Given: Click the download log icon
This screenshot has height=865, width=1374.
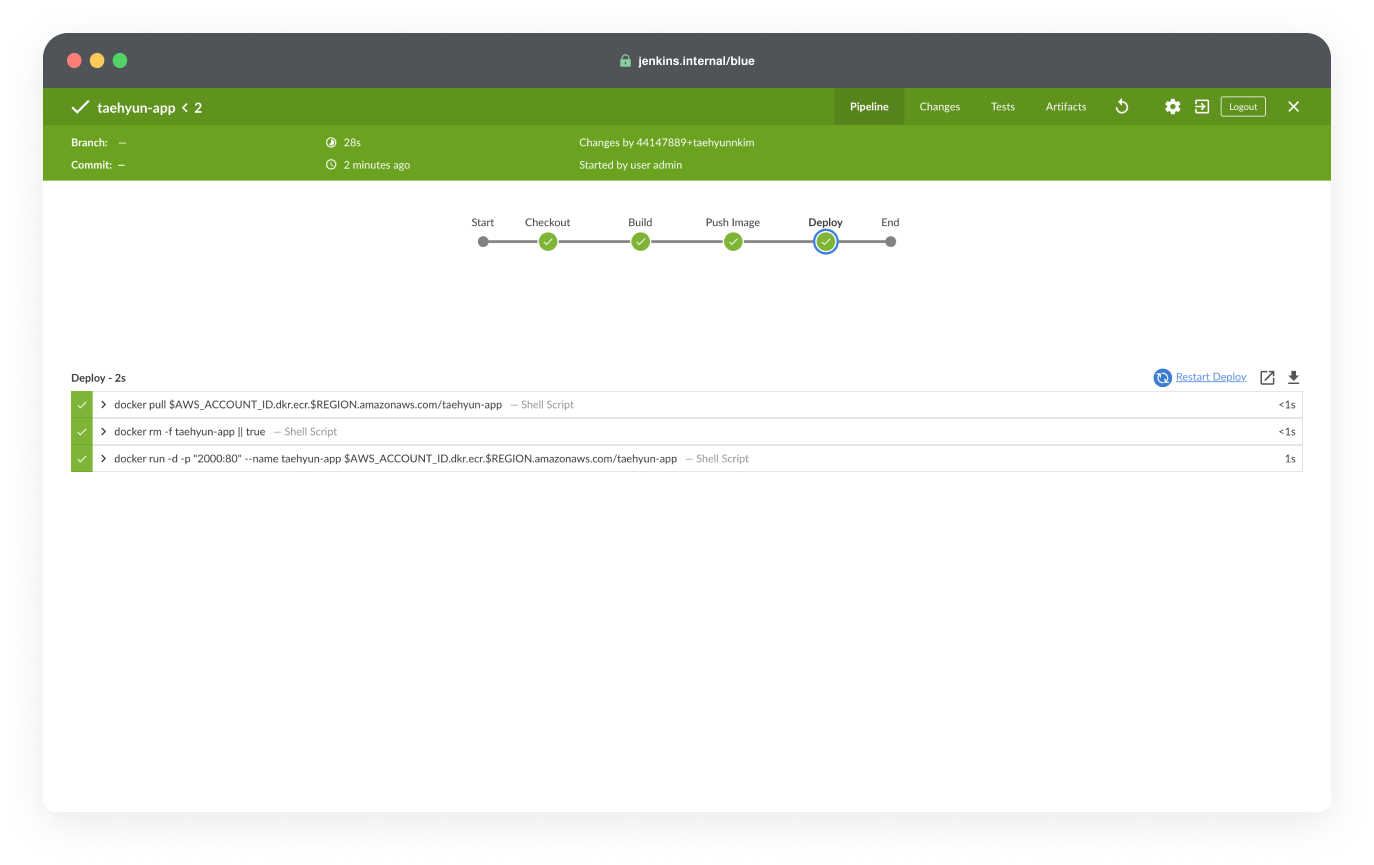Looking at the screenshot, I should [1293, 377].
